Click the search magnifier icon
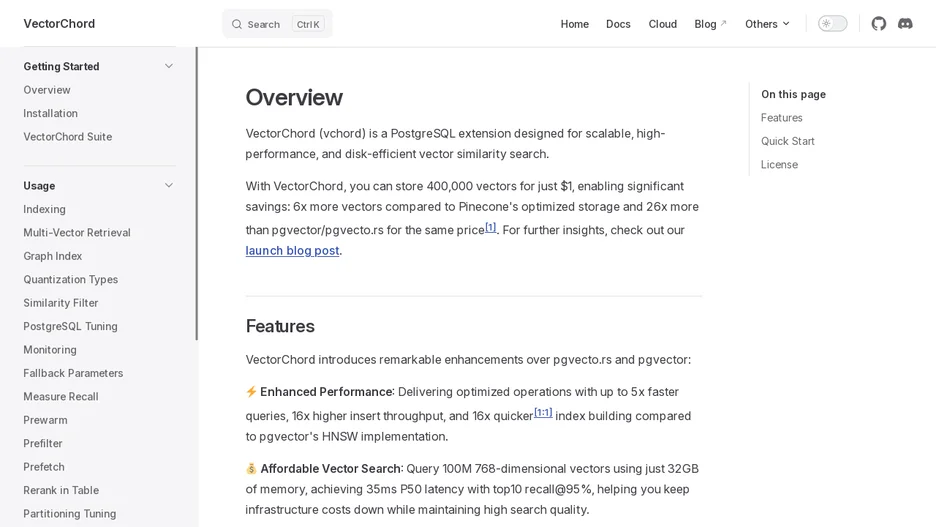 (x=237, y=24)
